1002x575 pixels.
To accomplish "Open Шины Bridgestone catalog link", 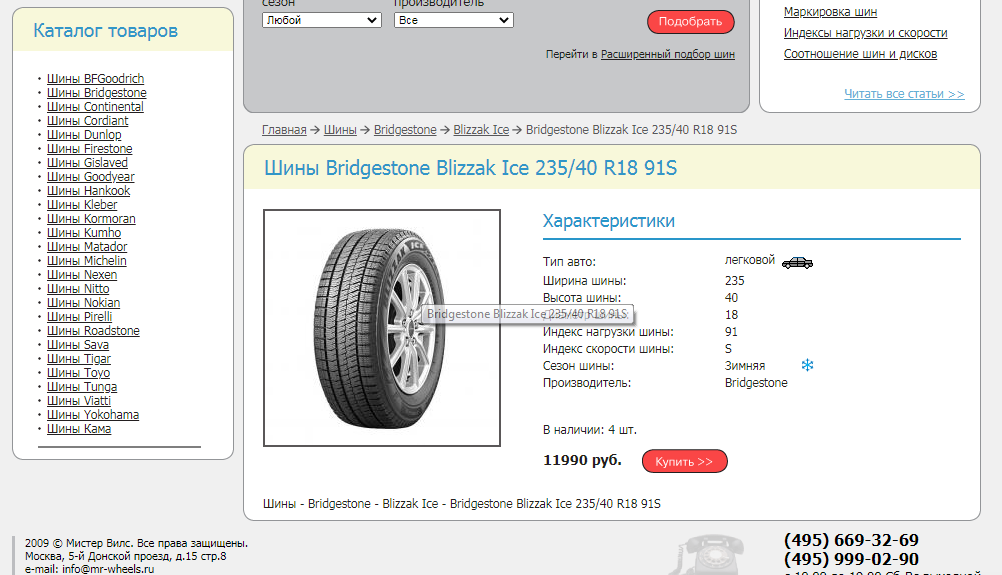I will 96,93.
